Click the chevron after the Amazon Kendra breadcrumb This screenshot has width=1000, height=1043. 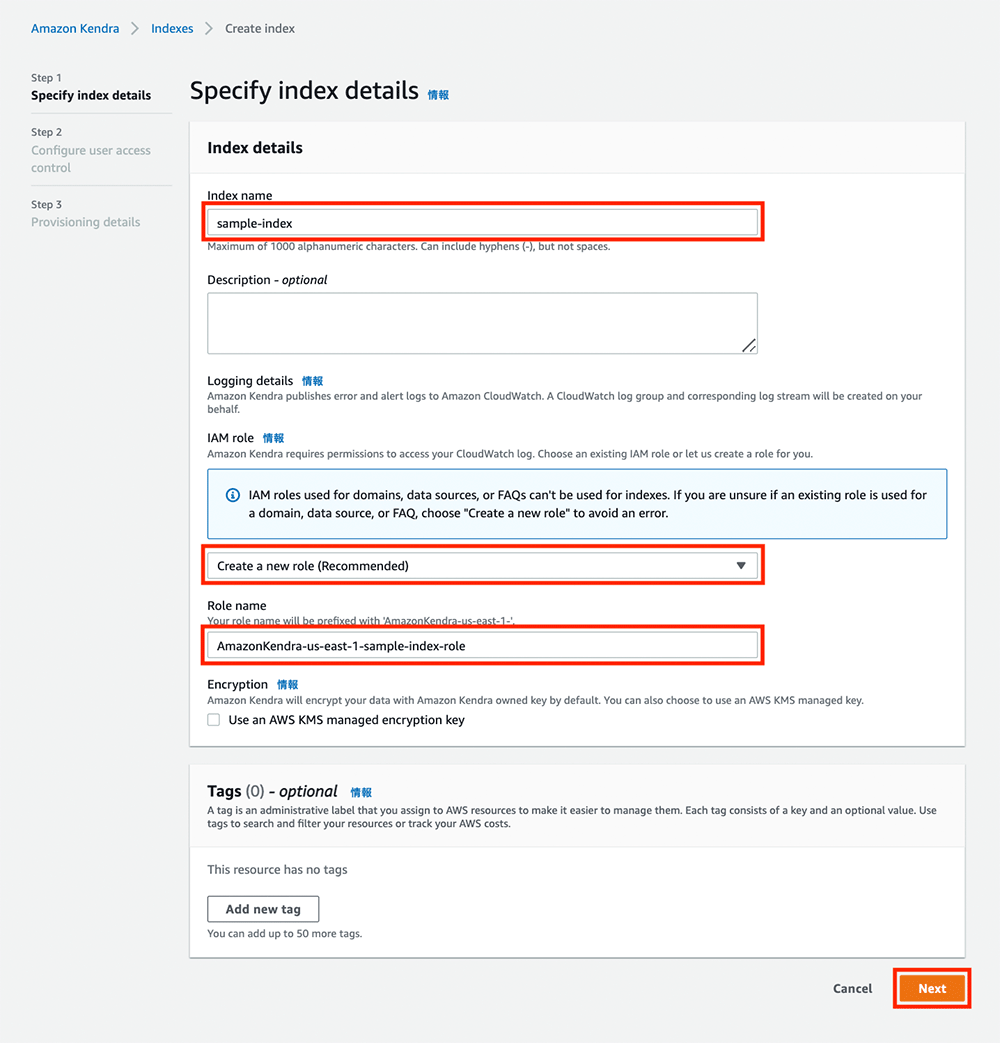coord(134,28)
